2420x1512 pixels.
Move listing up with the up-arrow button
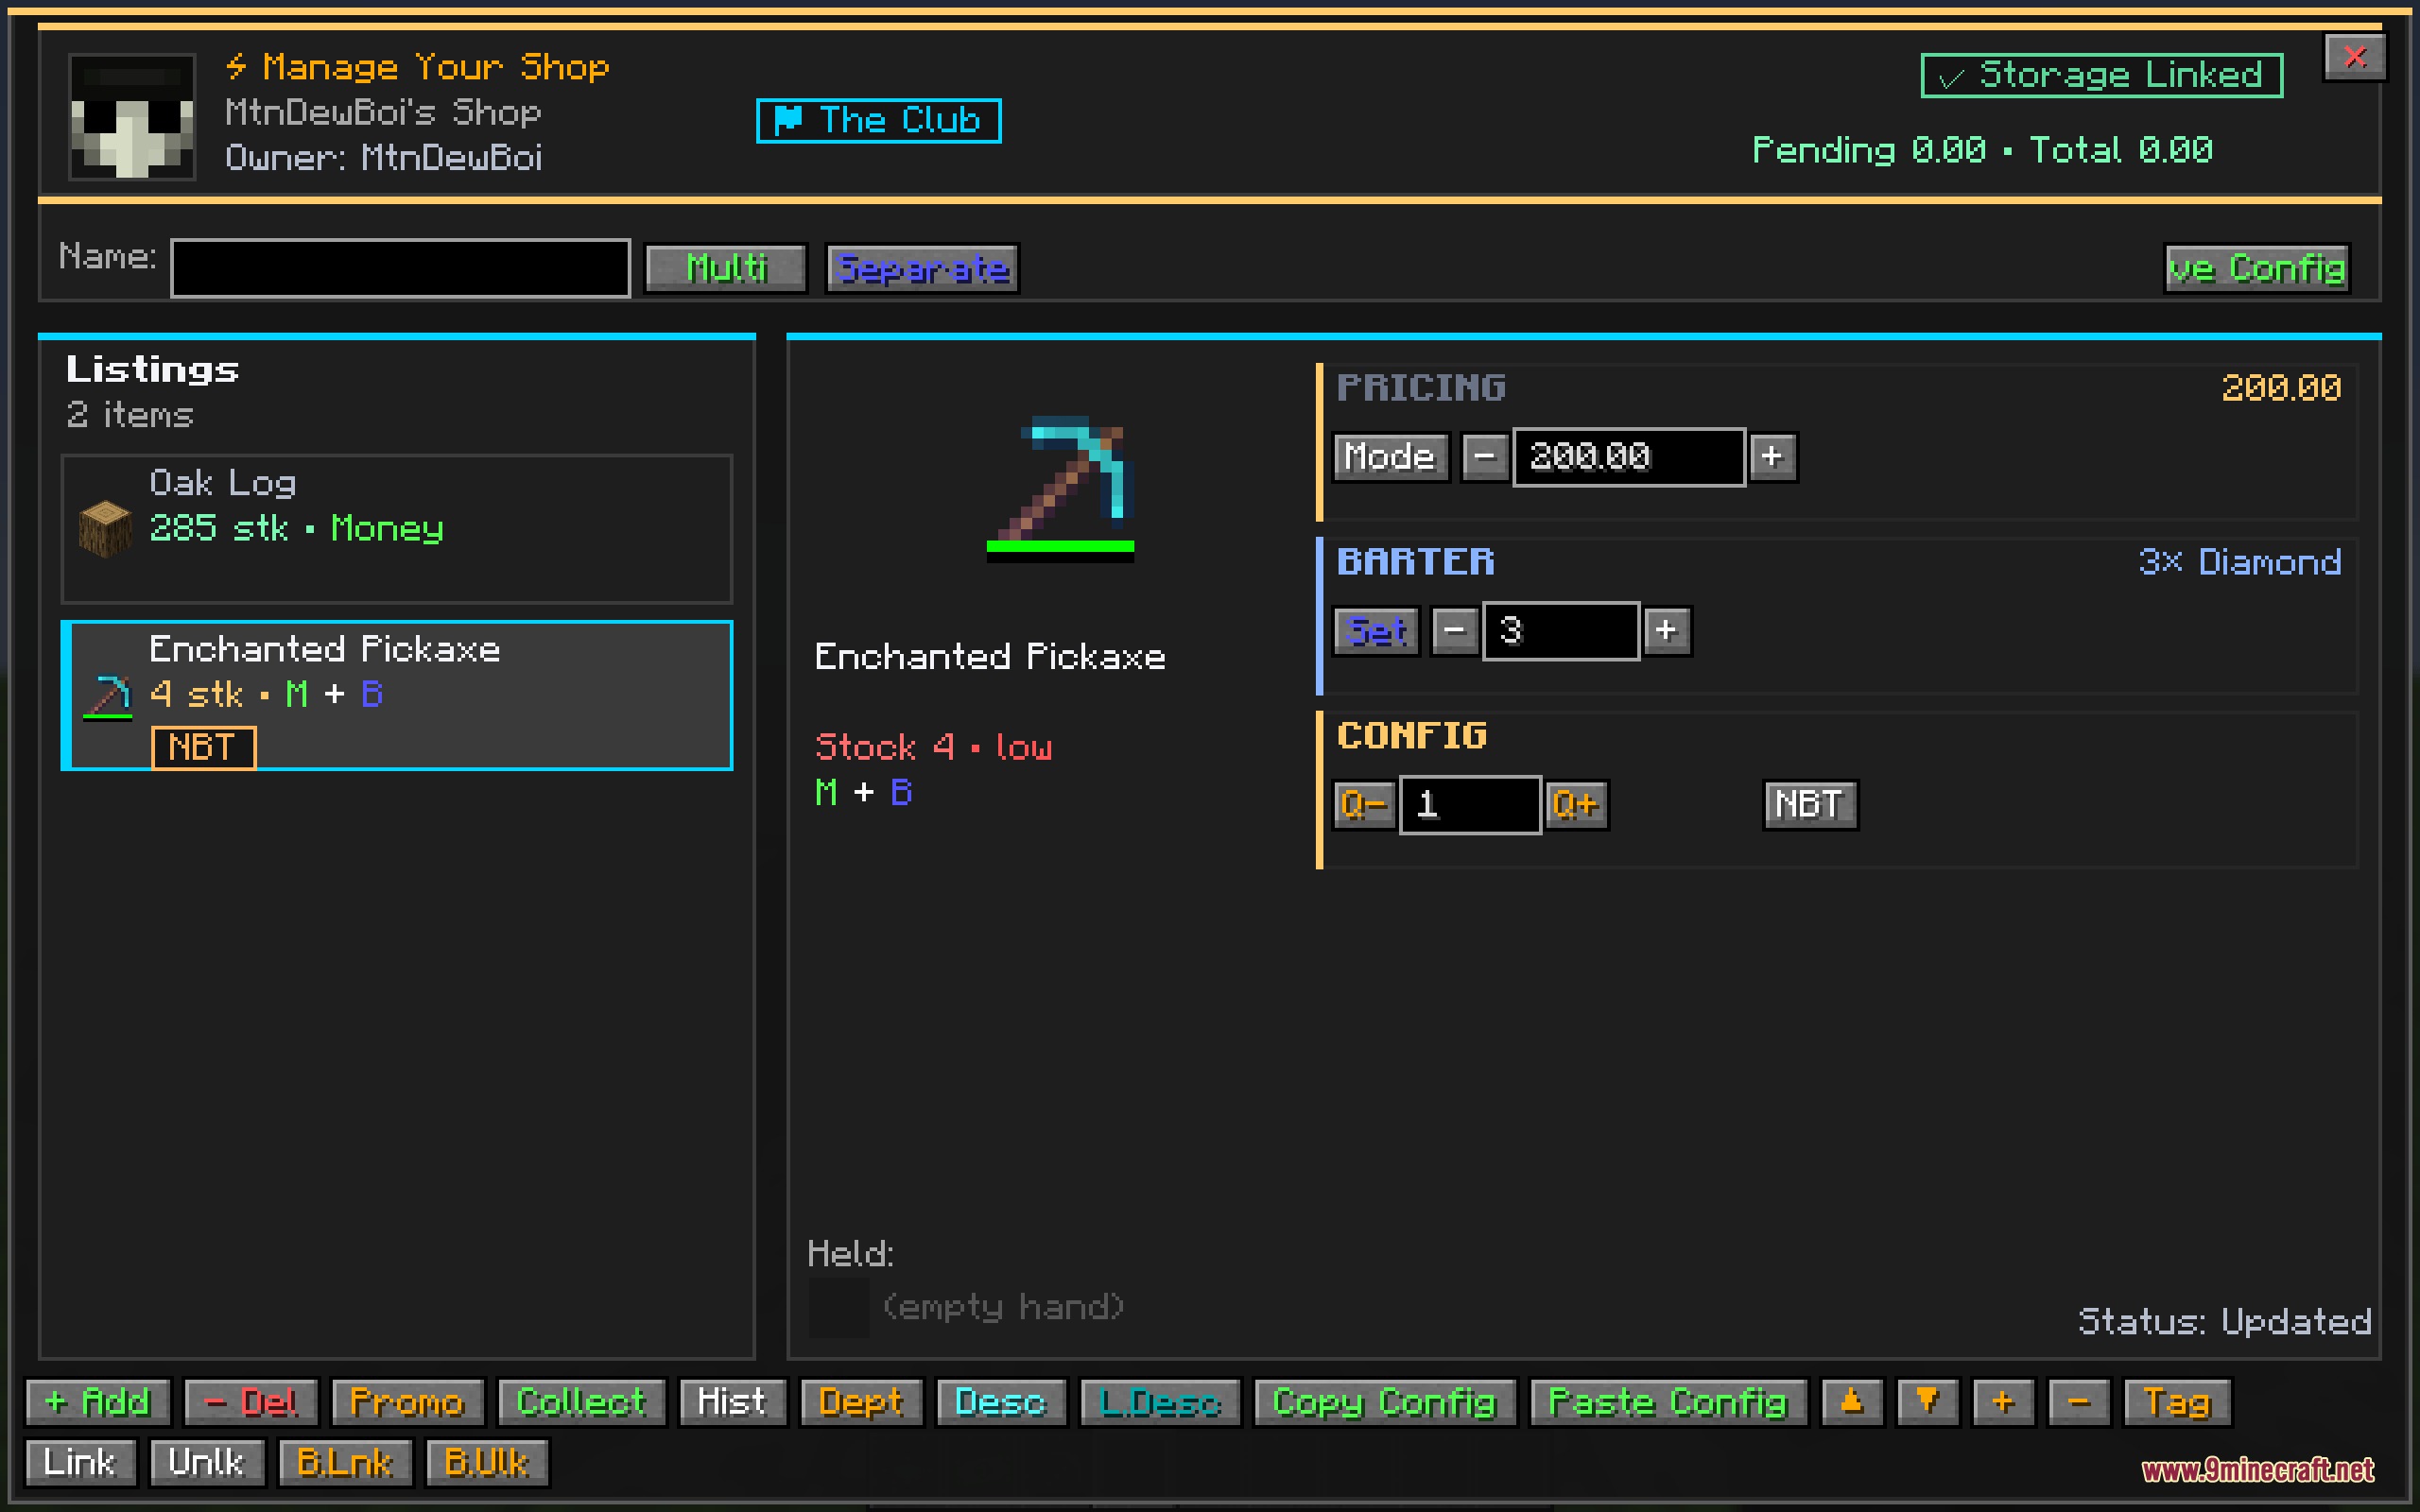click(x=1852, y=1402)
